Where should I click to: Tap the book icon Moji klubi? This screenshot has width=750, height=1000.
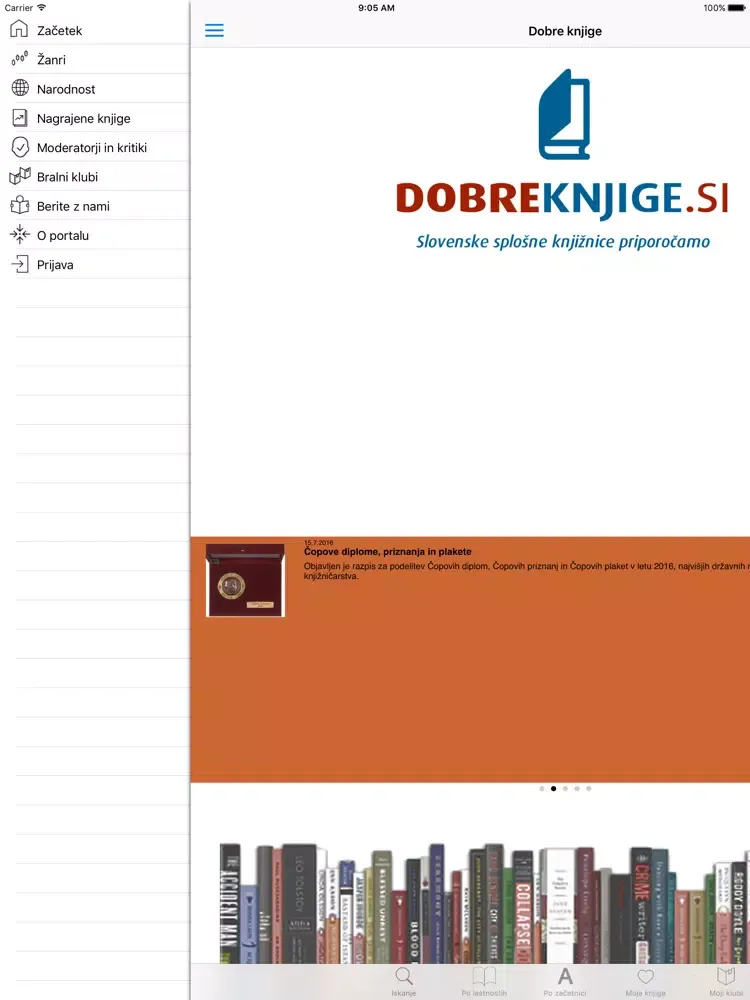[726, 976]
